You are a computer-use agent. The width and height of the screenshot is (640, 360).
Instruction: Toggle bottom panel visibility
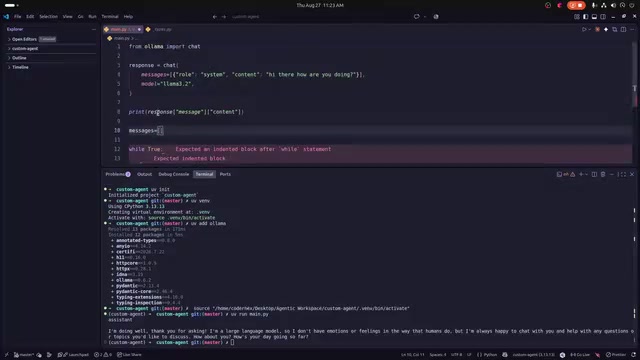point(594,17)
